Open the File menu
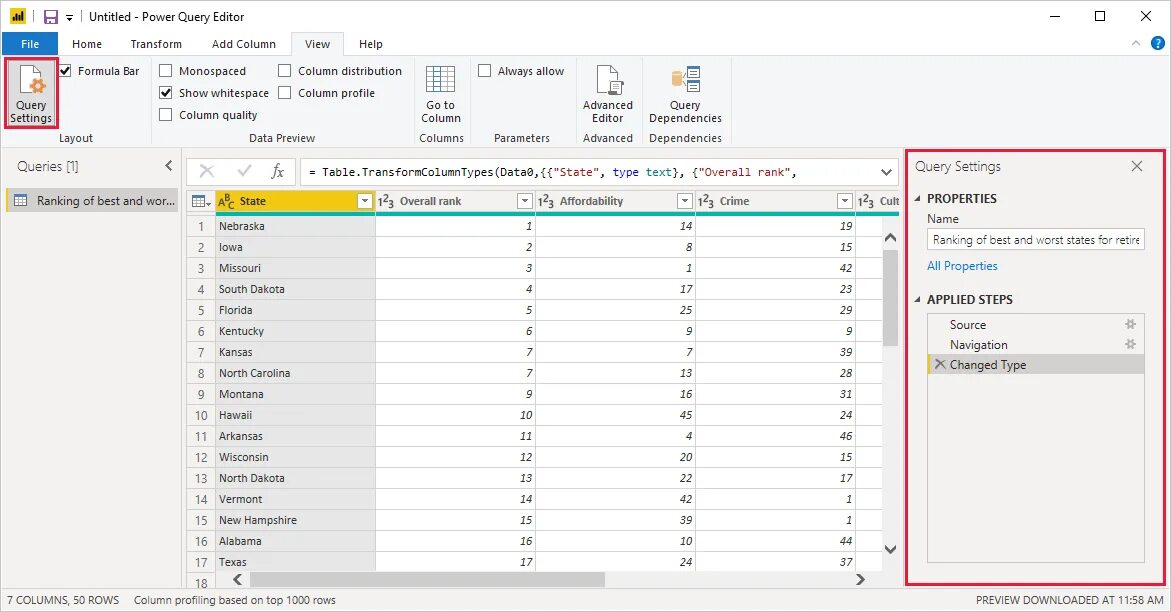Screen dimensions: 1171x612 tap(30, 44)
